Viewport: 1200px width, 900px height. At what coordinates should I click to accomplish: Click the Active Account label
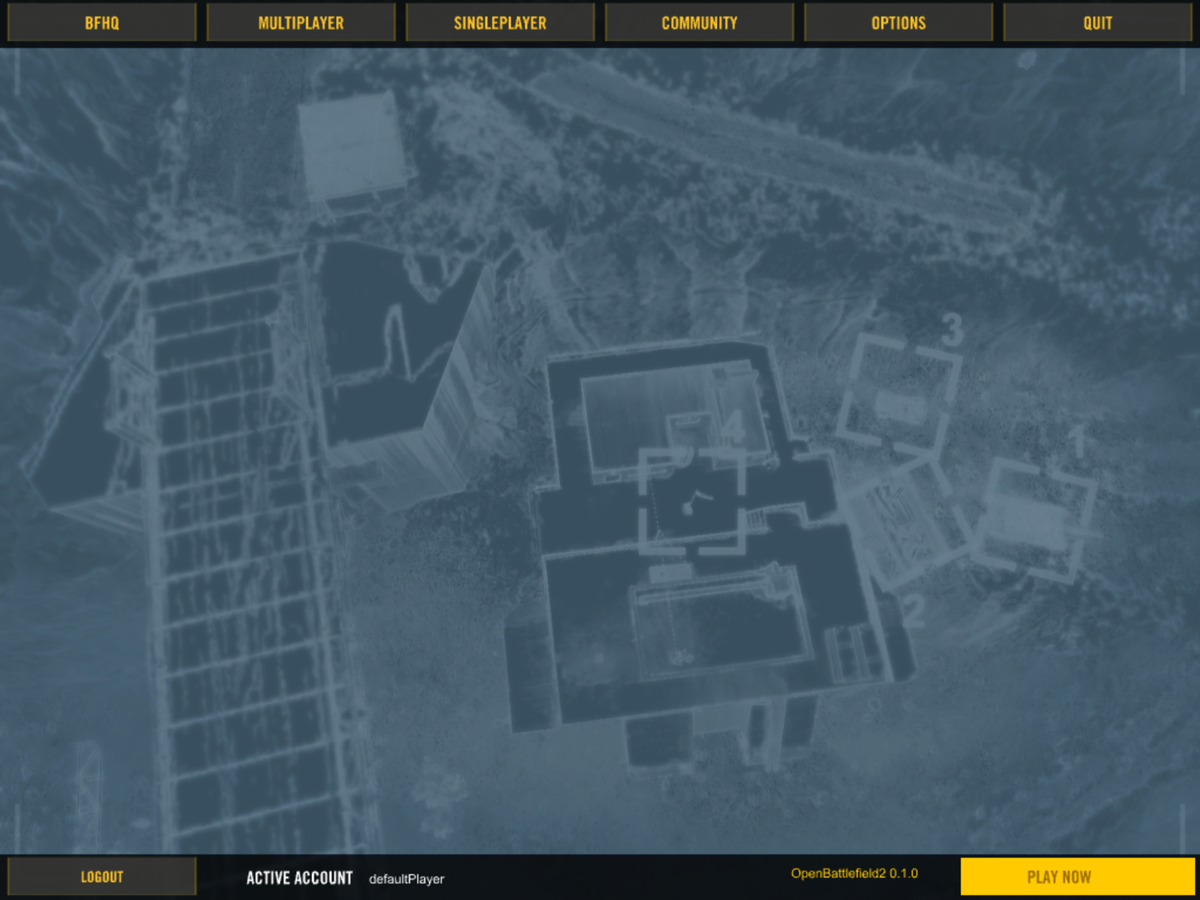(299, 878)
